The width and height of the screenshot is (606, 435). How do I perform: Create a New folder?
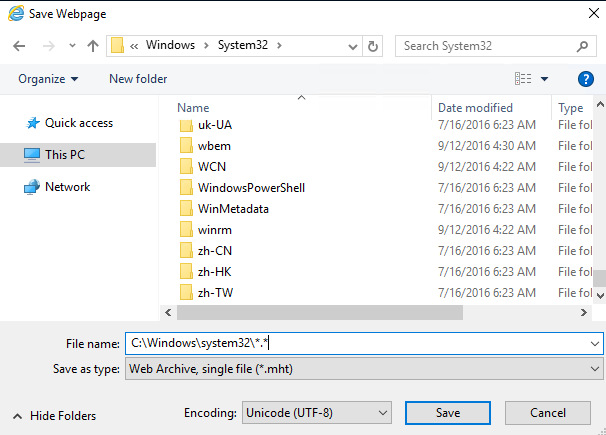coord(138,79)
